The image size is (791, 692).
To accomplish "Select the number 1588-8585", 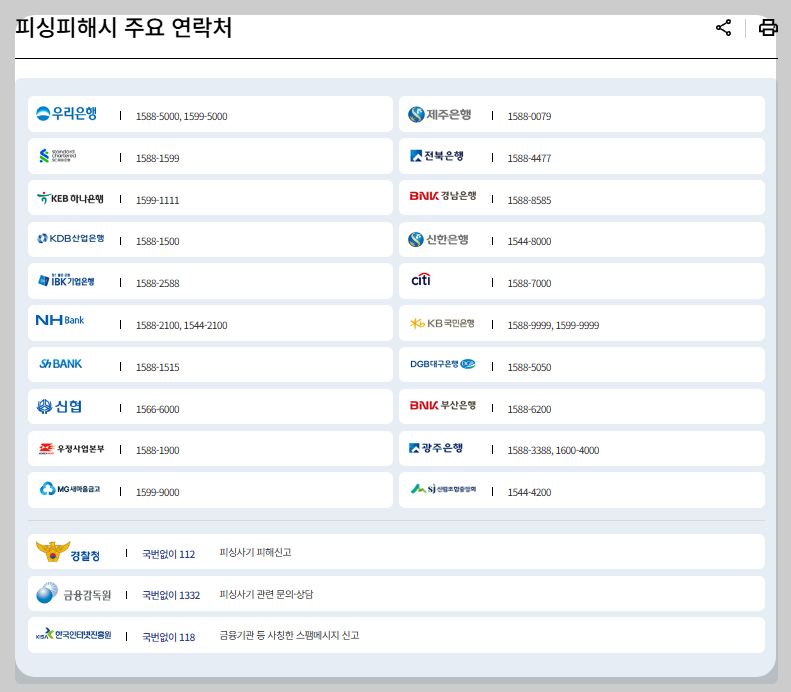I will click(529, 200).
